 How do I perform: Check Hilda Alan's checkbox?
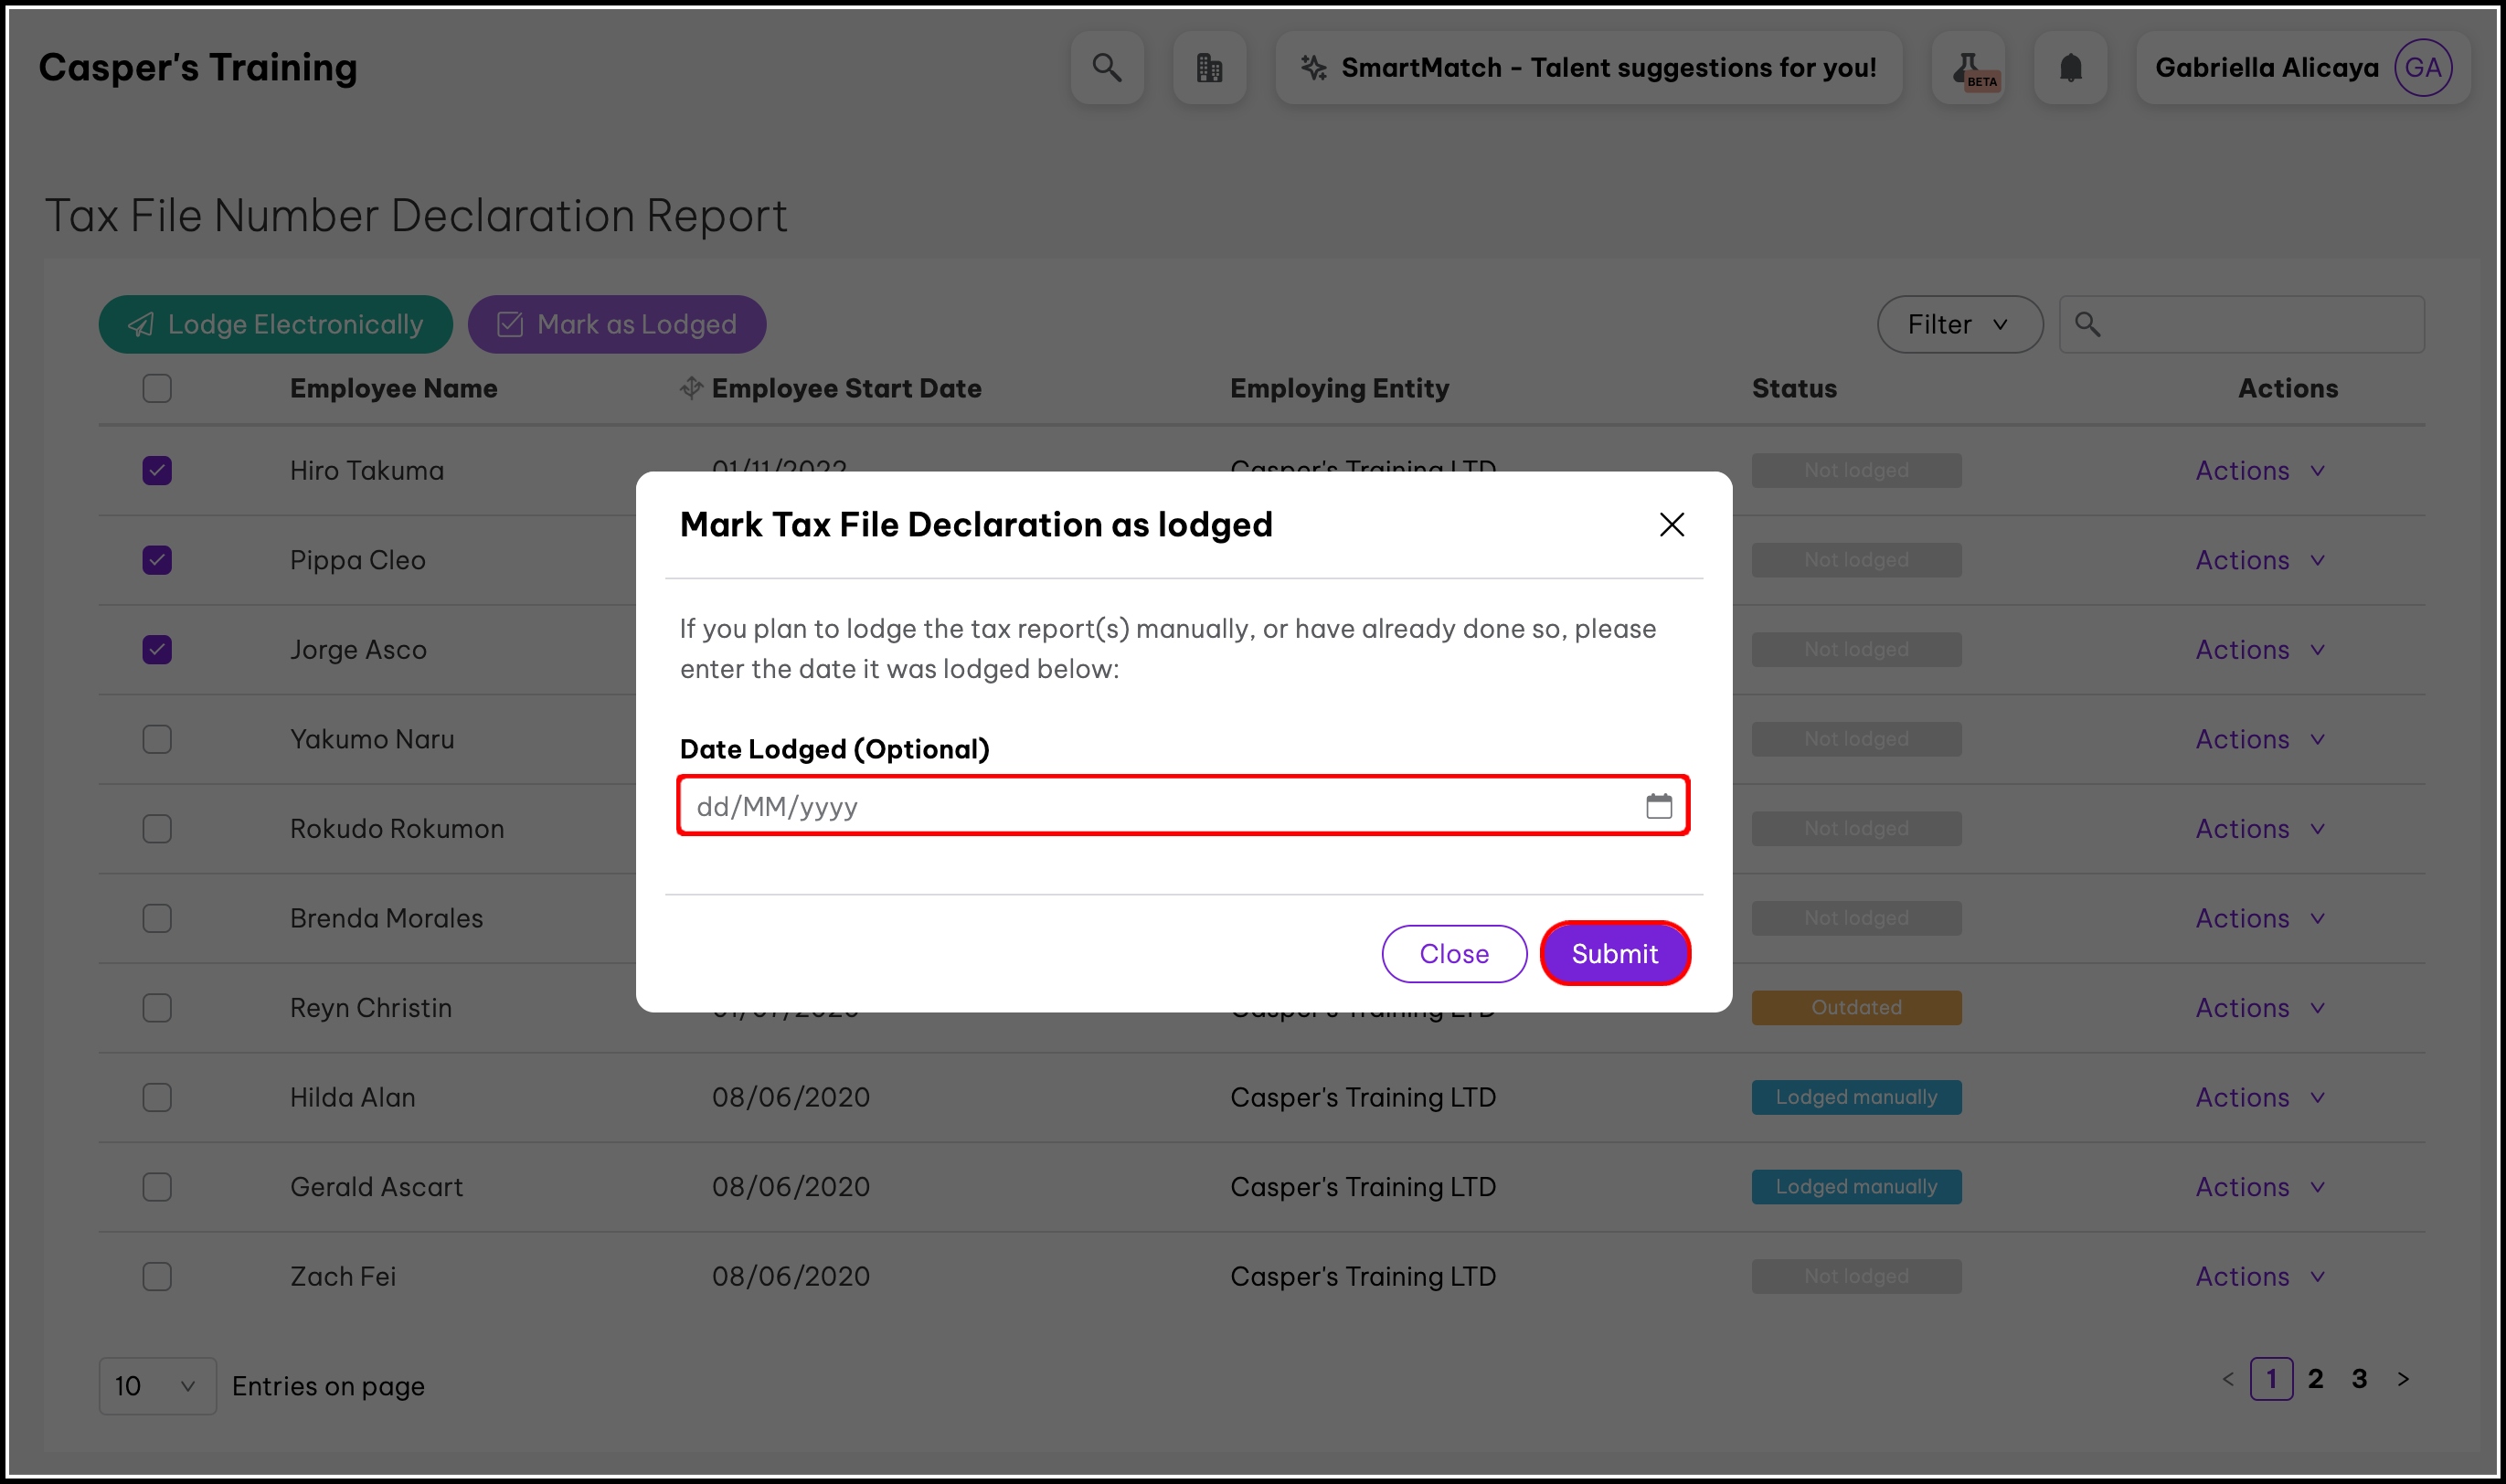point(157,1097)
